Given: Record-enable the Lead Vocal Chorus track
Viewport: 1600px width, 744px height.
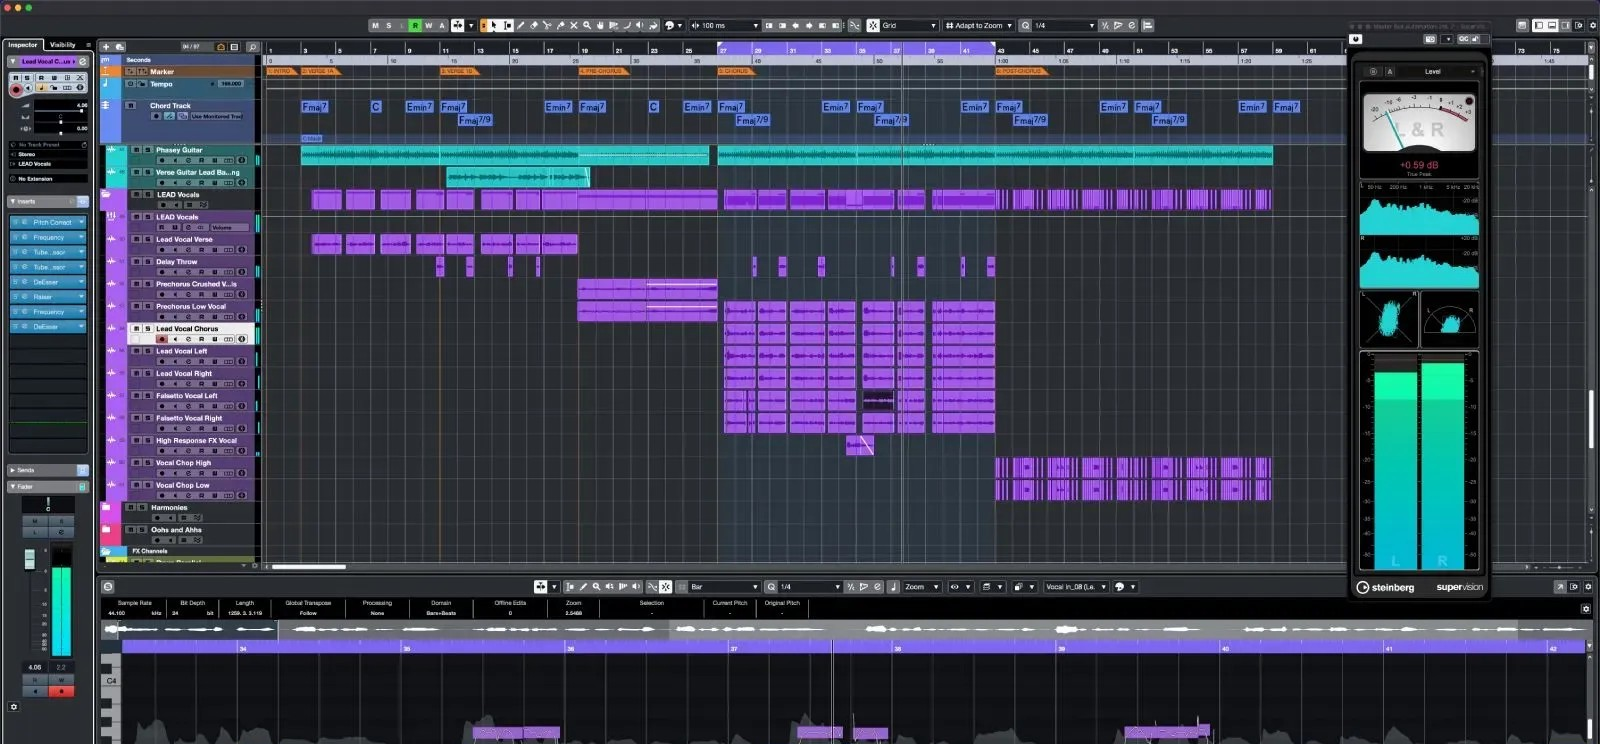Looking at the screenshot, I should click(162, 339).
